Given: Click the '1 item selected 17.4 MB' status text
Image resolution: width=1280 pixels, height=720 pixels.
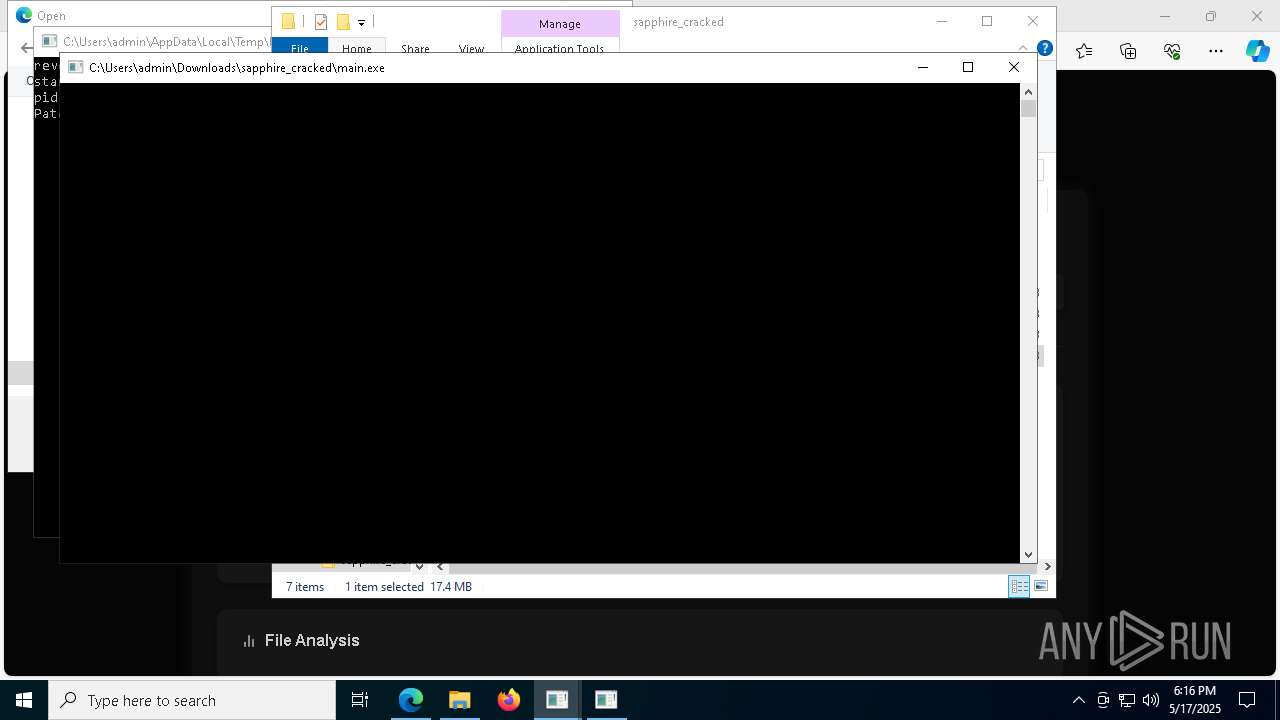Looking at the screenshot, I should (408, 587).
